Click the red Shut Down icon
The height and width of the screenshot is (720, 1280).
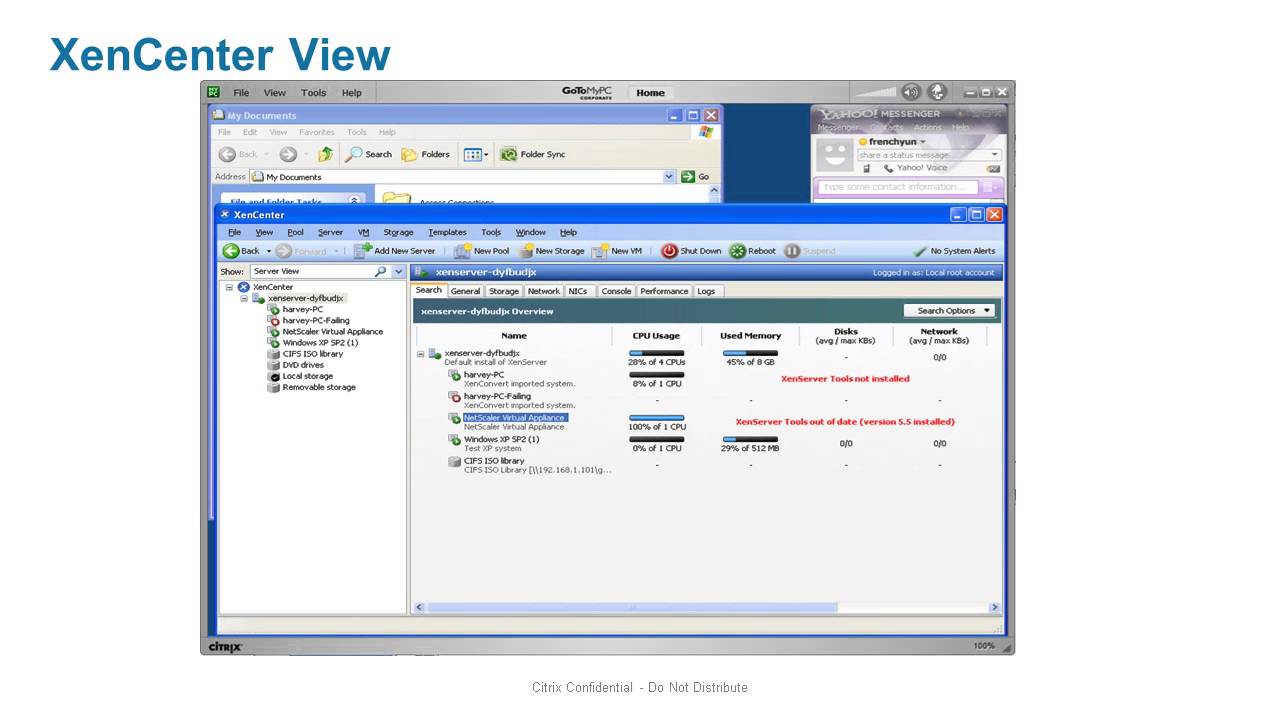[x=669, y=251]
